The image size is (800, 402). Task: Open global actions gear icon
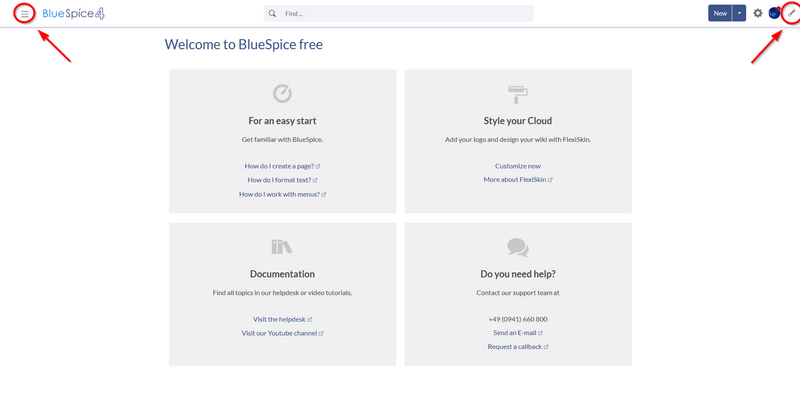point(758,13)
